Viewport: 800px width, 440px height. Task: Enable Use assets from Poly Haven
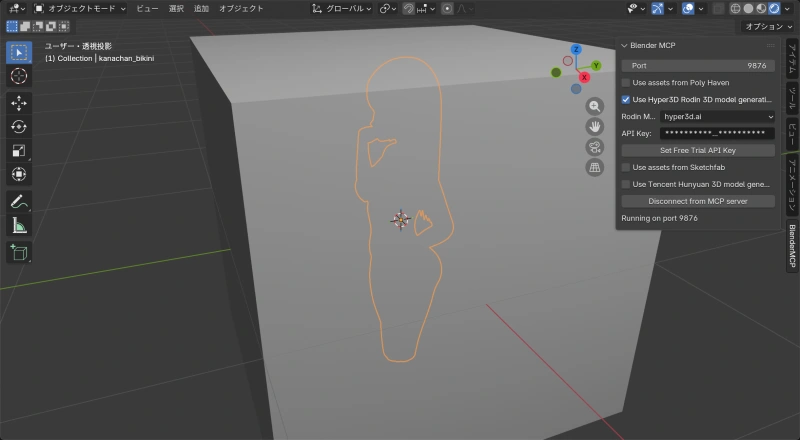pos(626,82)
